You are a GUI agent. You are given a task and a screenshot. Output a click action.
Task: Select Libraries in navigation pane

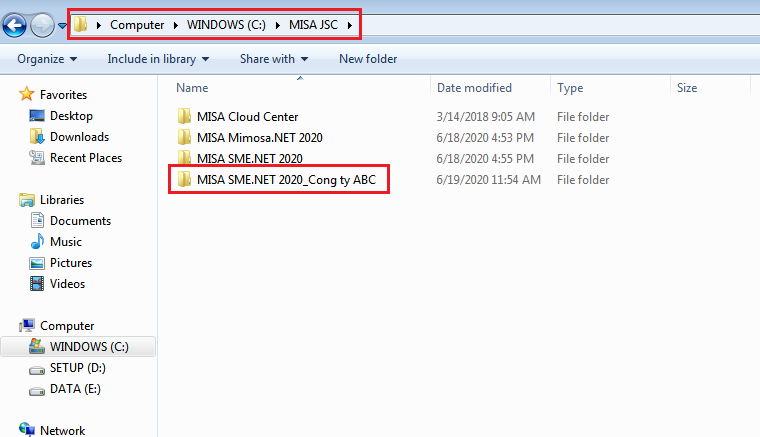62,200
